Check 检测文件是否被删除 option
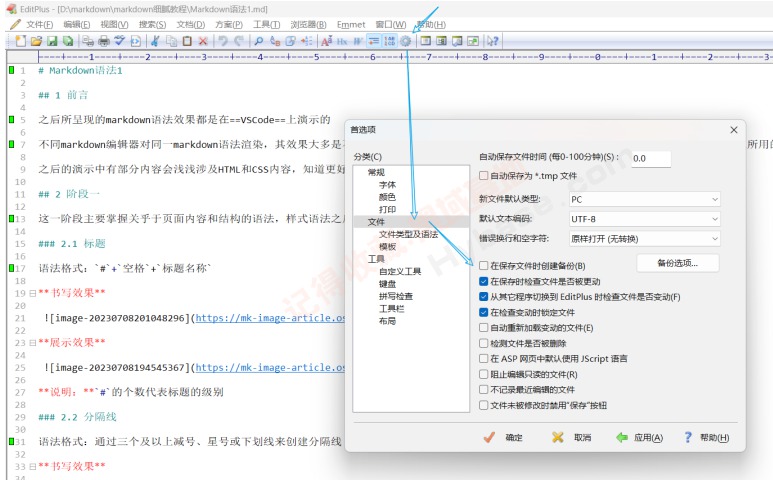773x480 pixels. (x=484, y=343)
